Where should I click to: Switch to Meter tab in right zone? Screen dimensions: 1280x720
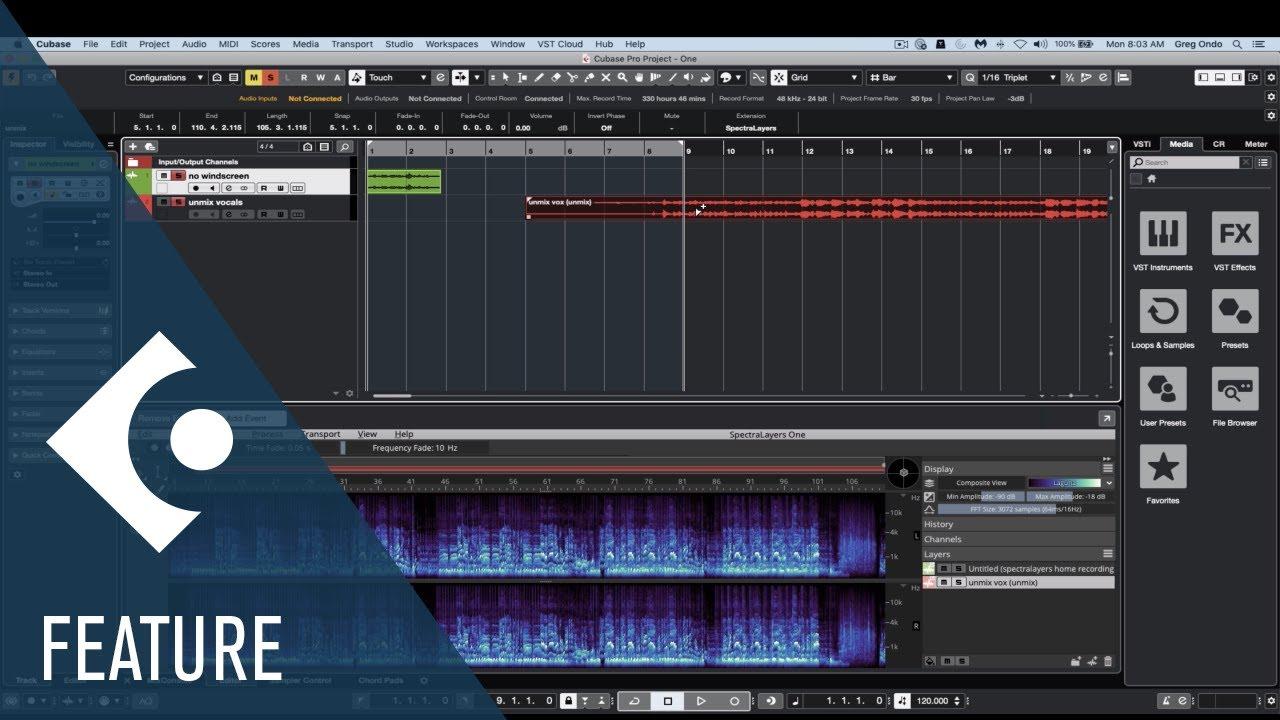(1256, 144)
